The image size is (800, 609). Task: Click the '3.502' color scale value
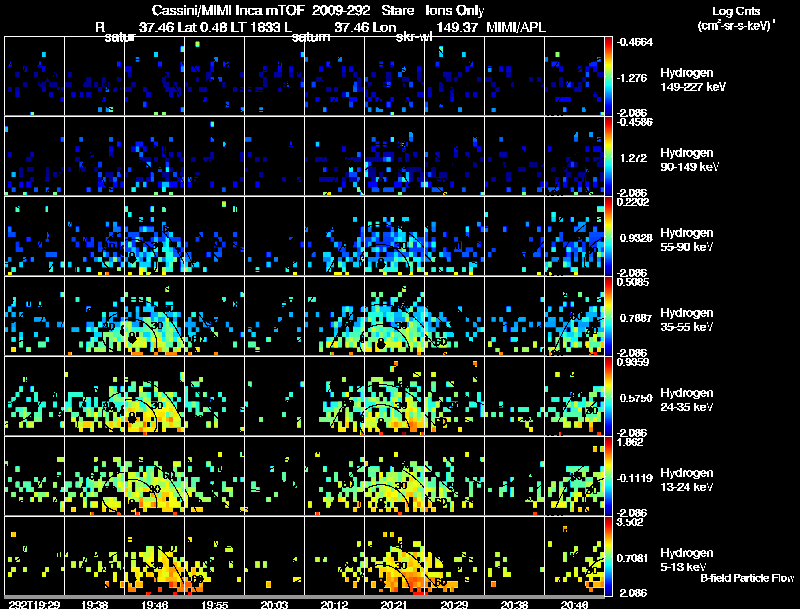point(630,522)
